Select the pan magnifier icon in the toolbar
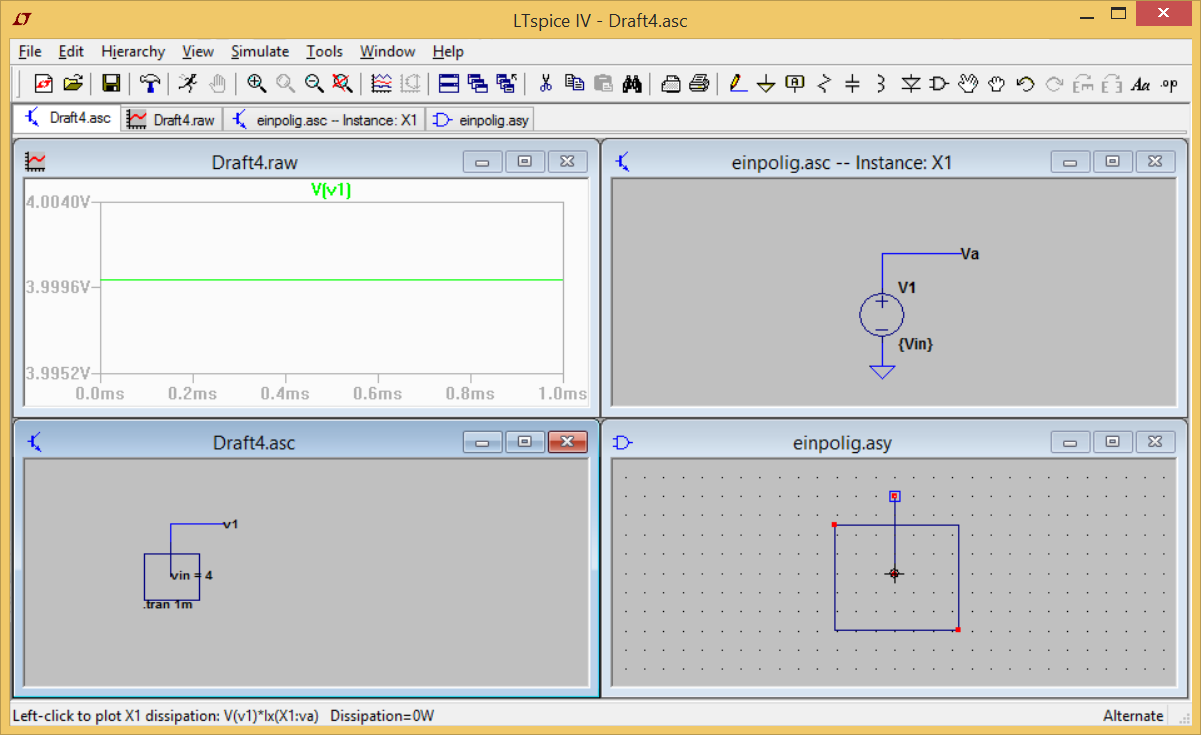This screenshot has width=1201, height=735. (x=285, y=84)
